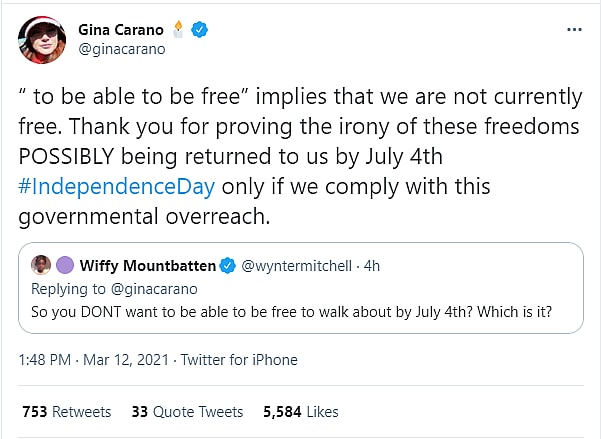
Task: Click the purple circle next to Wiffy Mountbatten
Action: 64,265
